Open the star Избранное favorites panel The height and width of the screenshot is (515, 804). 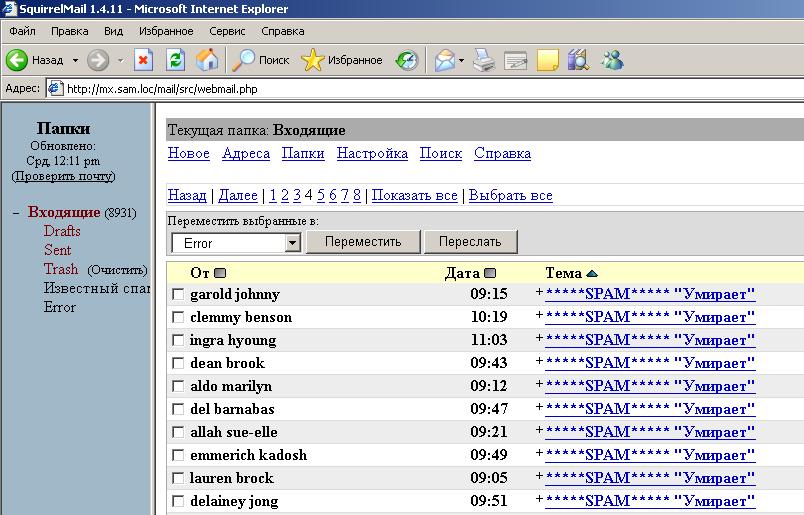pyautogui.click(x=341, y=61)
